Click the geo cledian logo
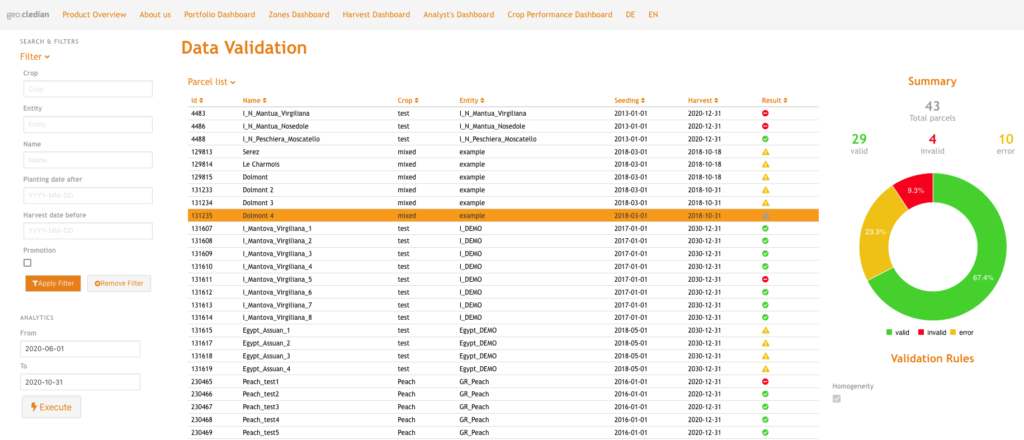 click(28, 14)
